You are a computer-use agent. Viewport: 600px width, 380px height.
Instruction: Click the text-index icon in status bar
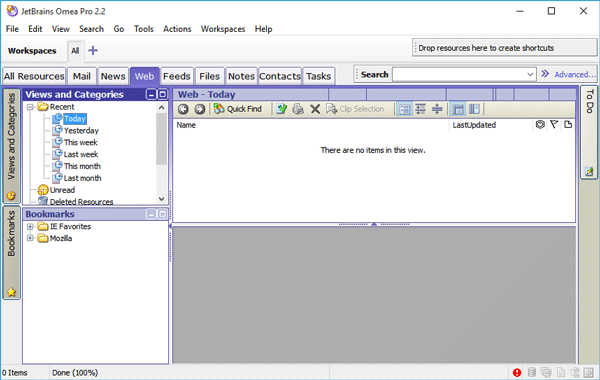click(575, 372)
